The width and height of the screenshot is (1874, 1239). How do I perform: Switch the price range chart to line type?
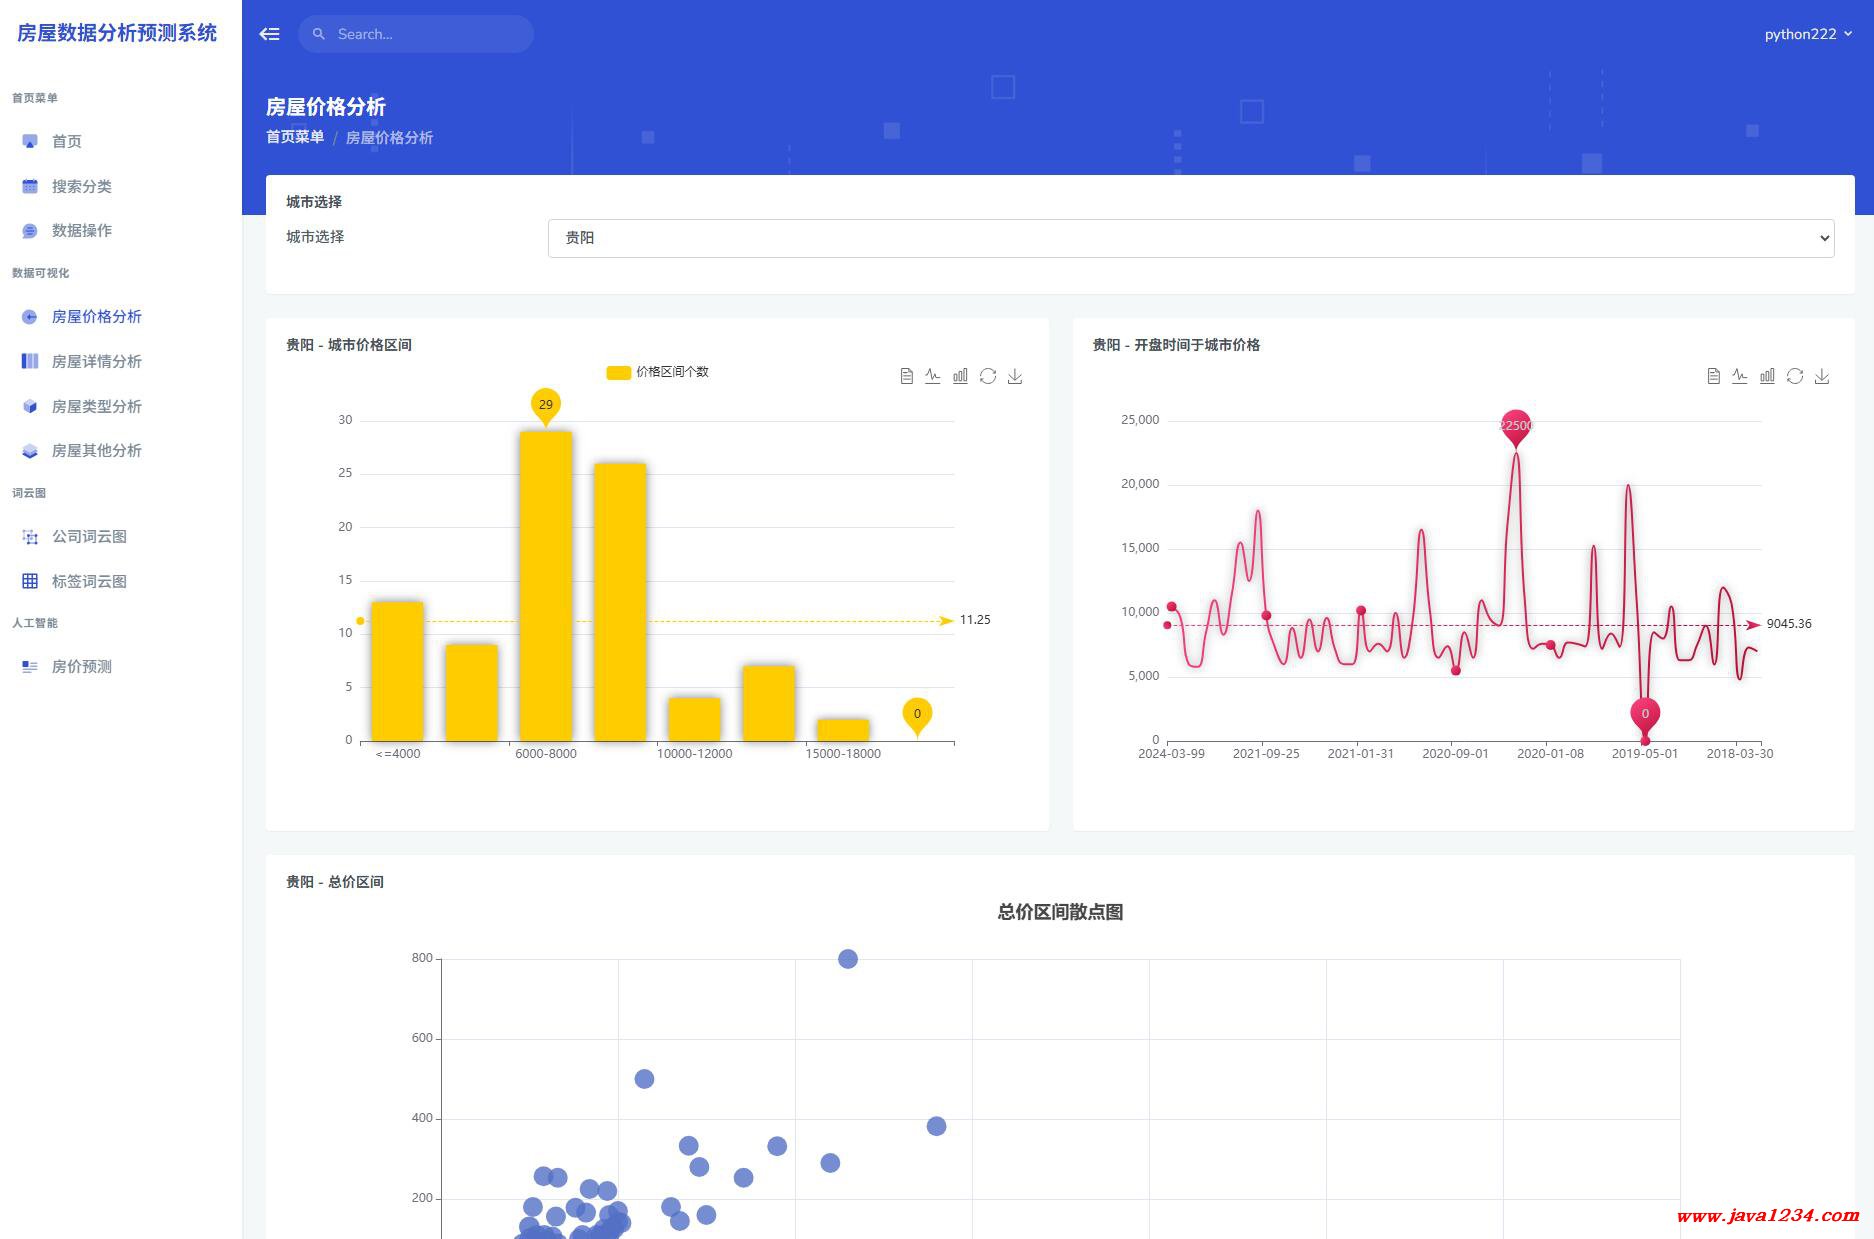pyautogui.click(x=933, y=376)
